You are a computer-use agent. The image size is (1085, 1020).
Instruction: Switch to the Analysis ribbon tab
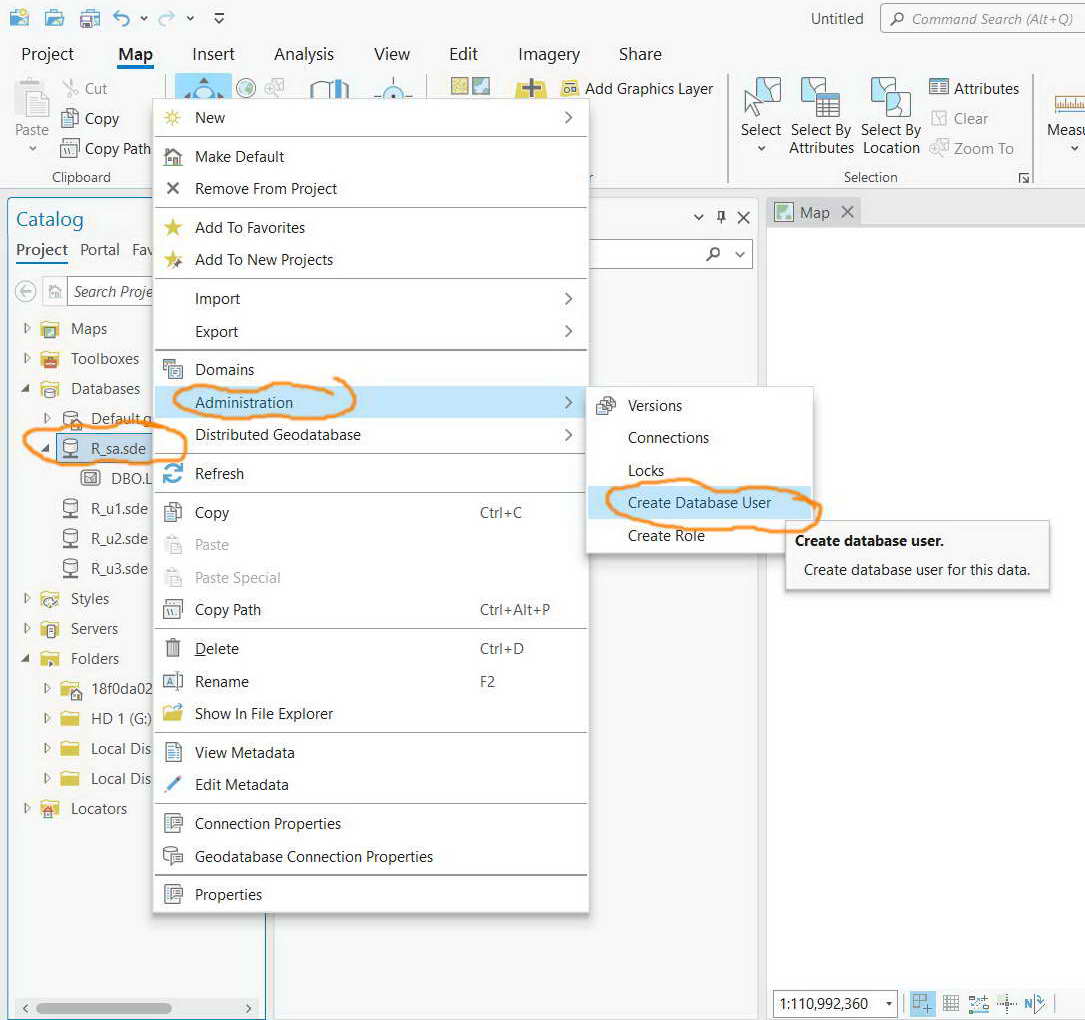pos(304,54)
